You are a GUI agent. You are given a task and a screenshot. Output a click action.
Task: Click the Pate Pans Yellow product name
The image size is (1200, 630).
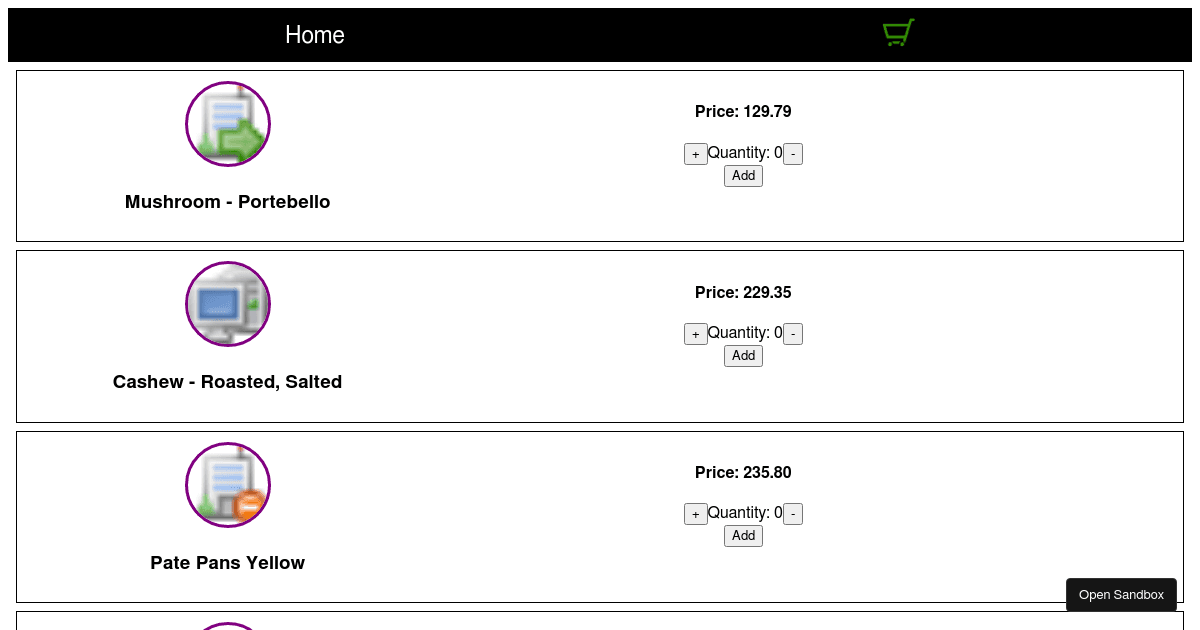[x=228, y=563]
